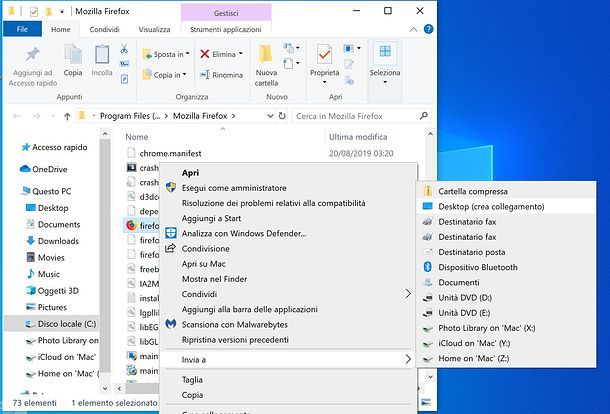
Task: Switch to Strumenti applicazioni tab
Action: [x=226, y=29]
